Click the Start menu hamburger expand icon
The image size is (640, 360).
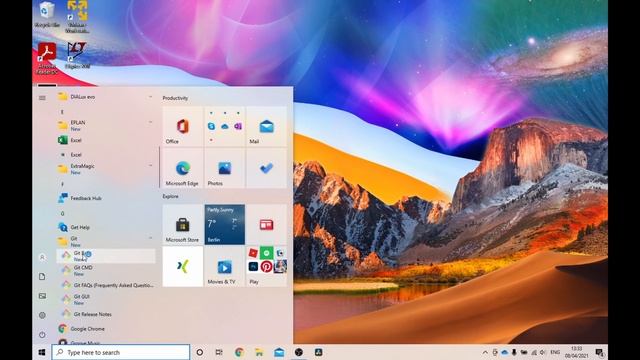tap(42, 98)
